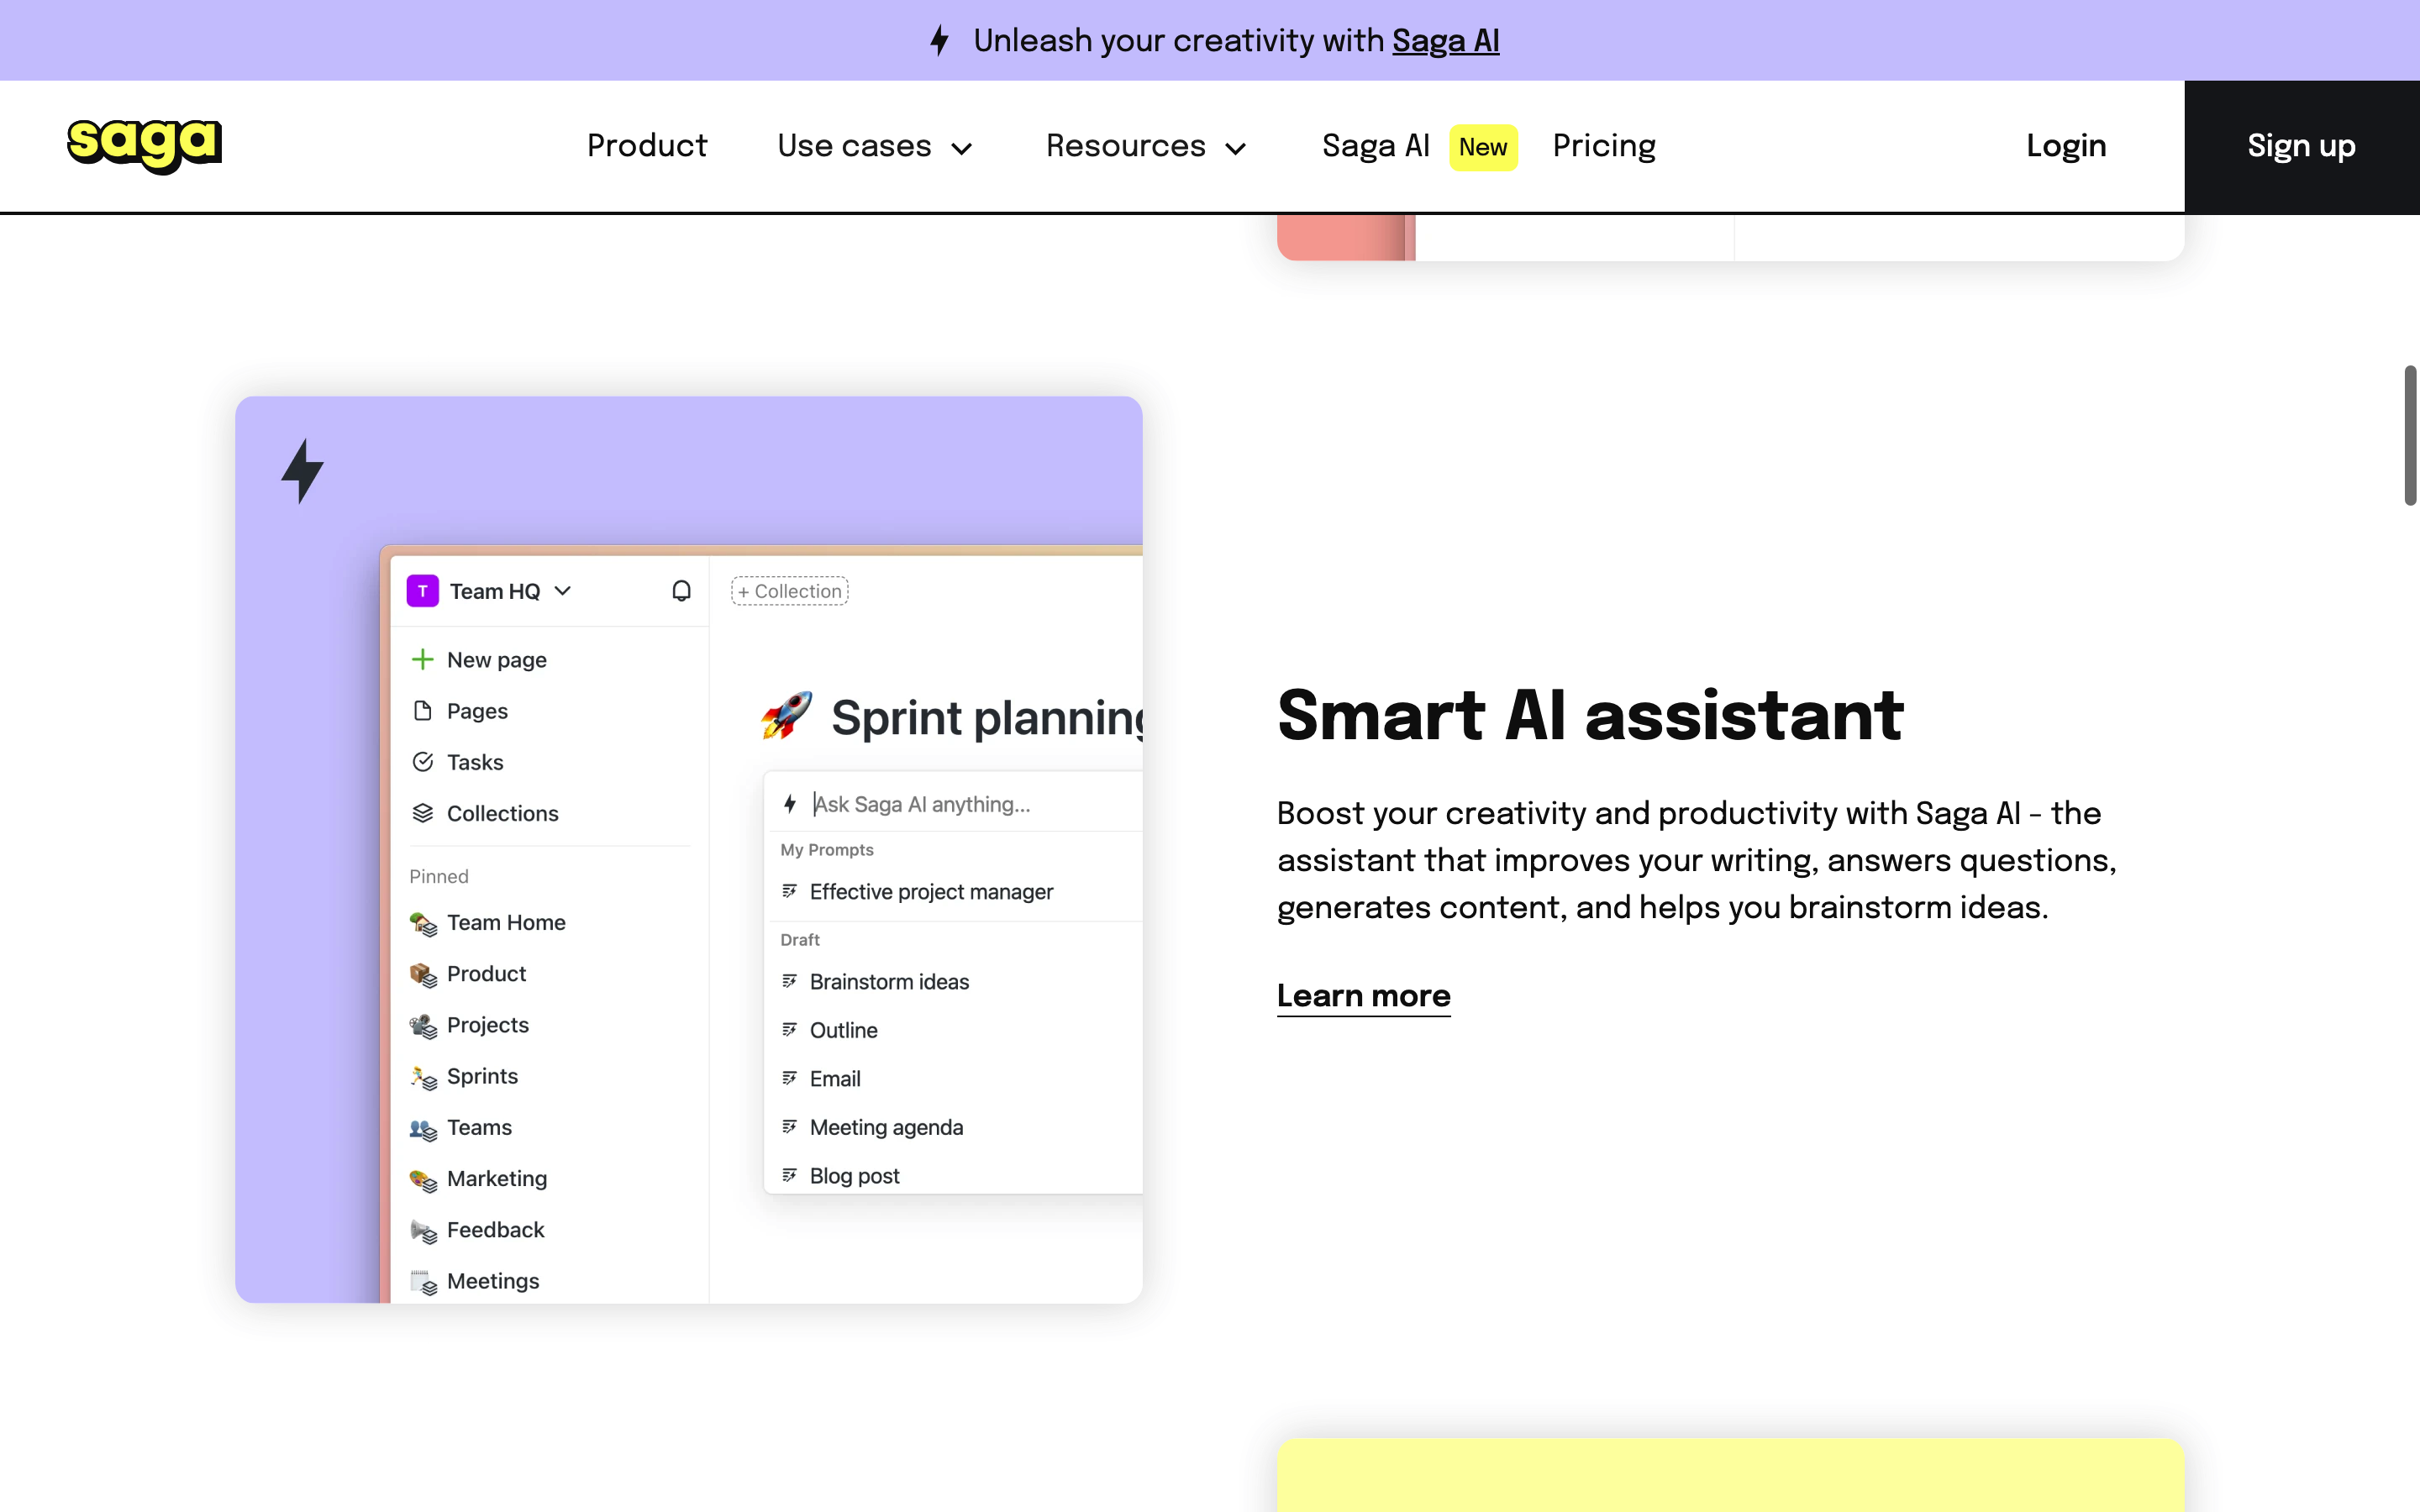
Task: Select the Brainstorm ideas prompt
Action: tap(889, 982)
